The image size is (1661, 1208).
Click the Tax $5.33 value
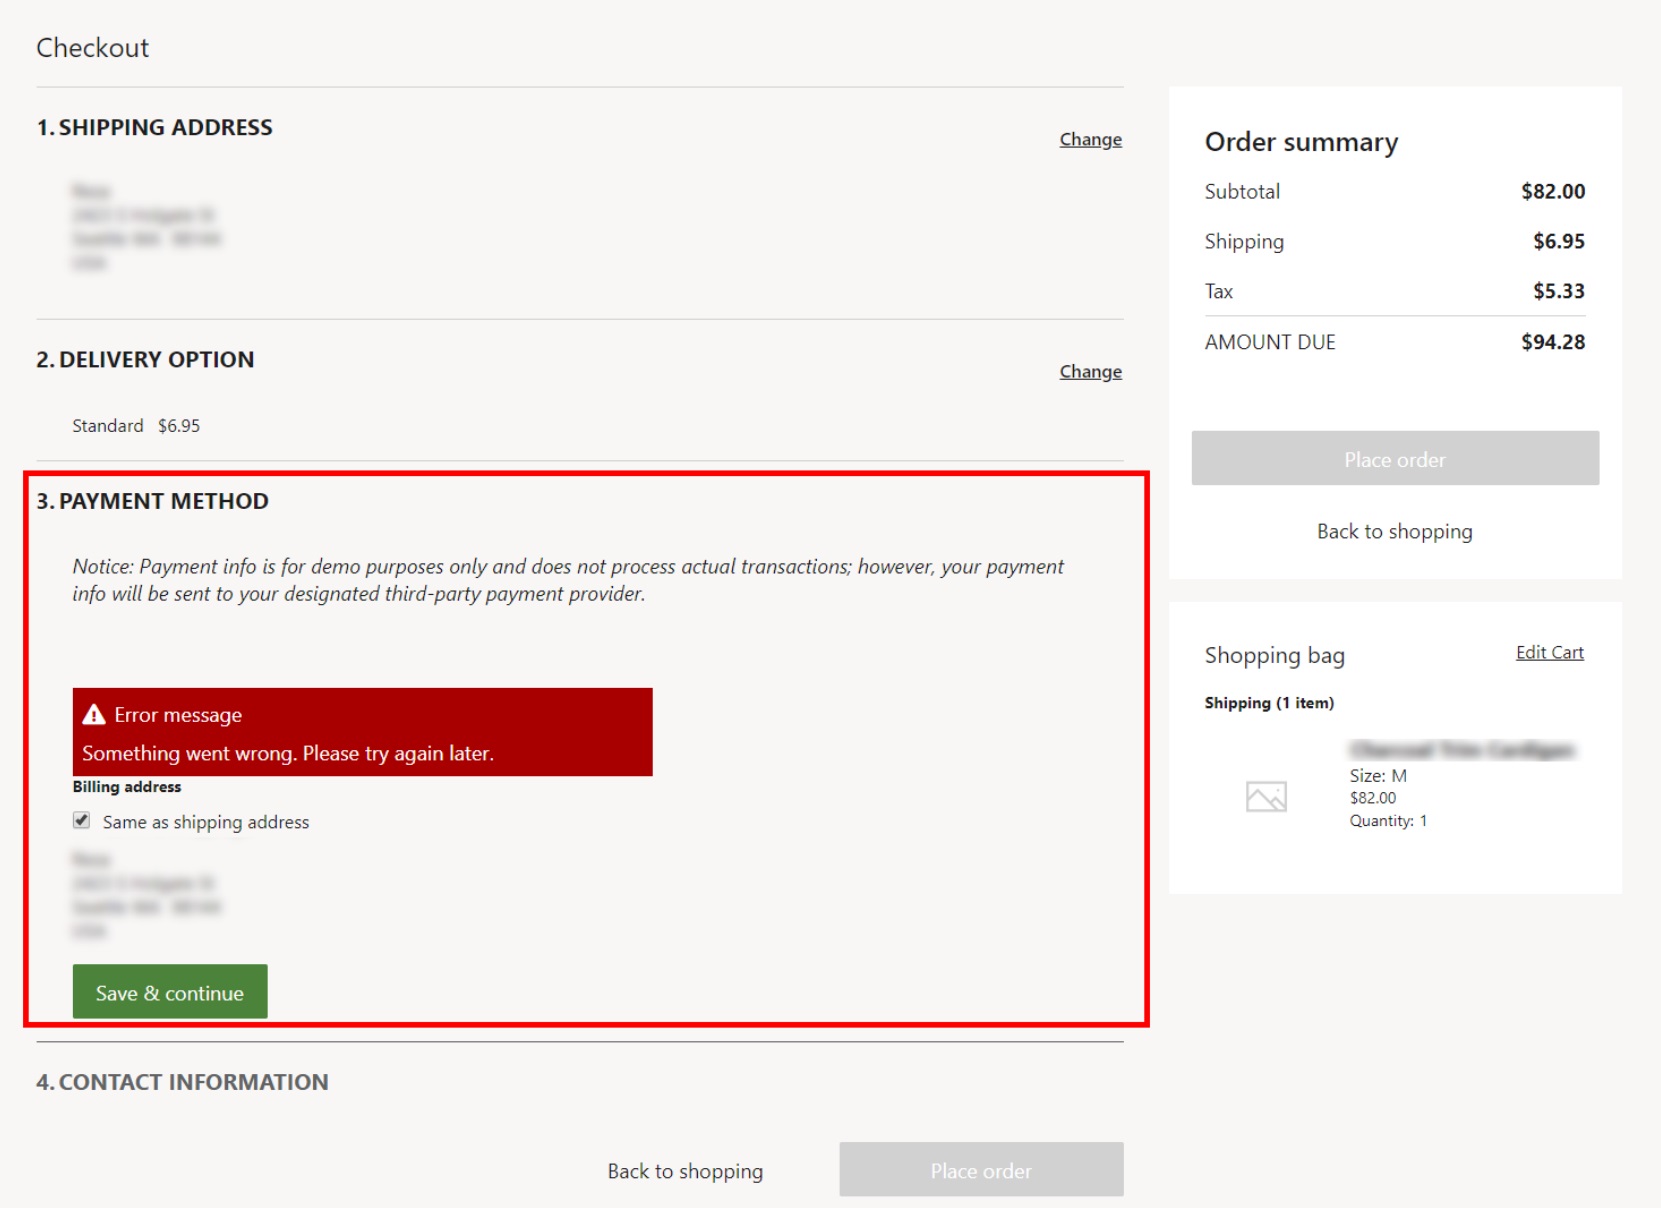pyautogui.click(x=1559, y=291)
